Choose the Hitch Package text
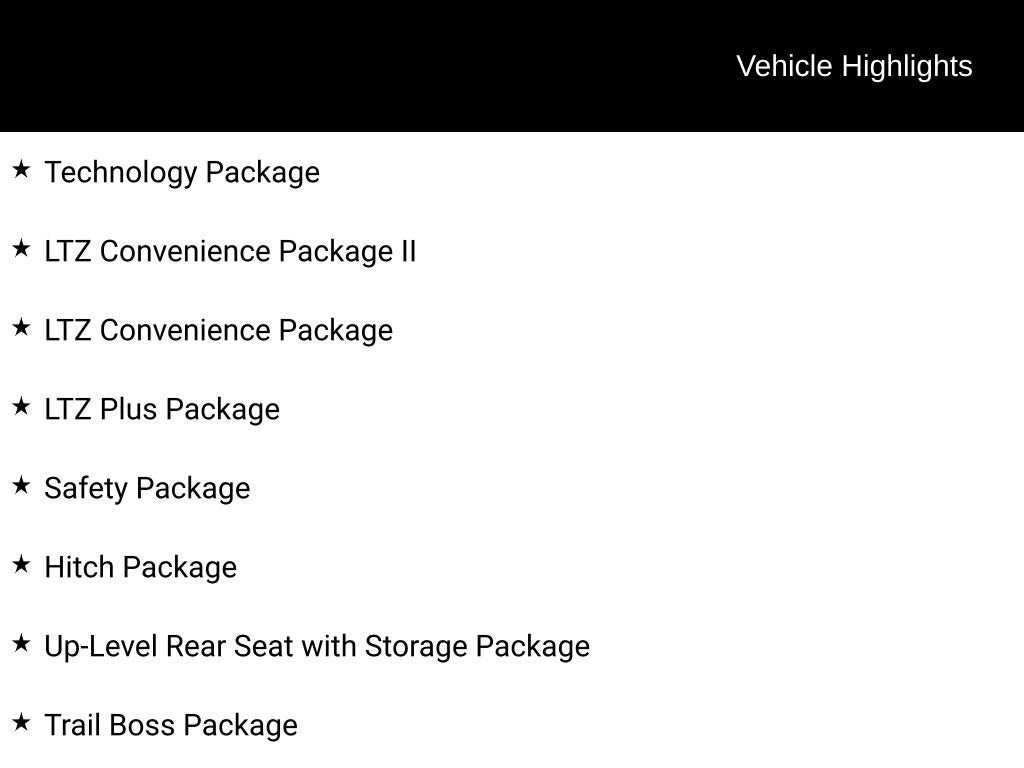Viewport: 1024px width, 768px height. point(140,567)
